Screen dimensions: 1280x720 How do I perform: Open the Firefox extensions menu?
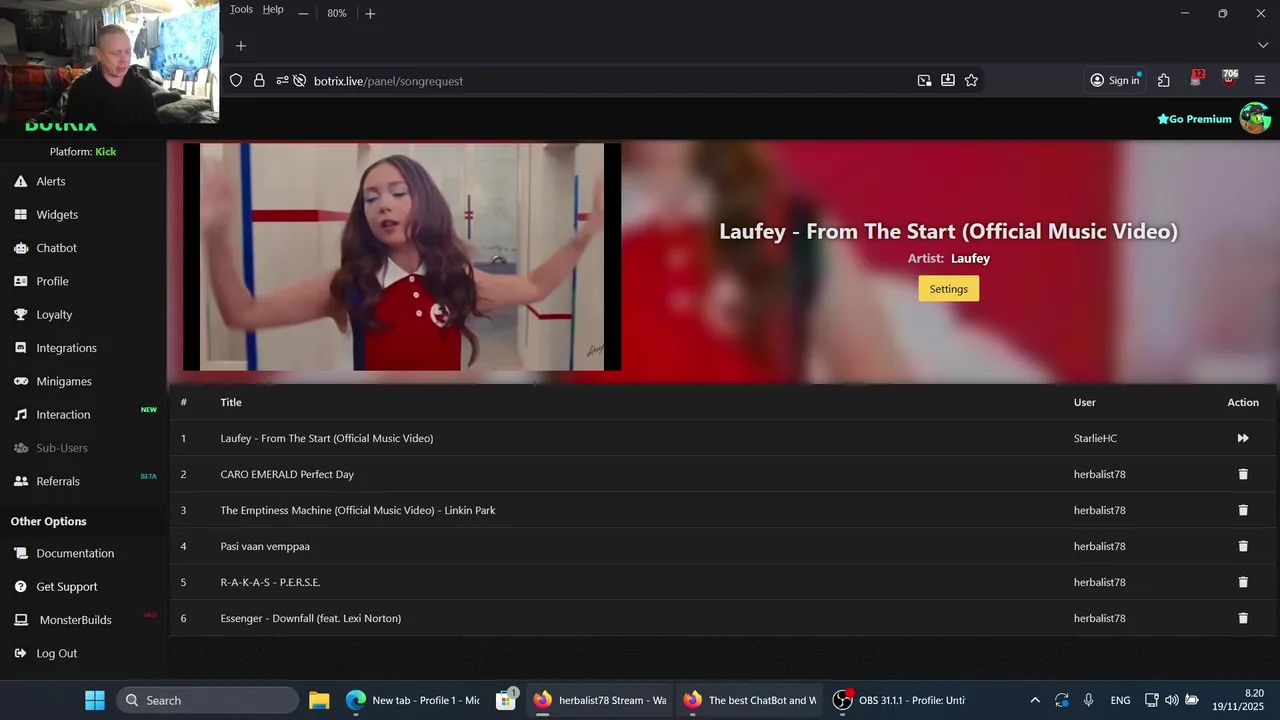click(1164, 81)
